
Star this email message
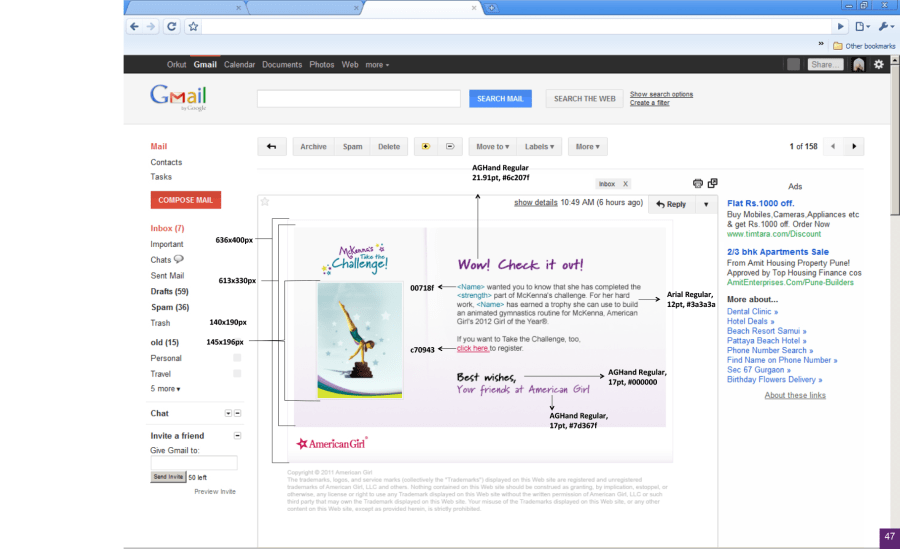pos(265,202)
